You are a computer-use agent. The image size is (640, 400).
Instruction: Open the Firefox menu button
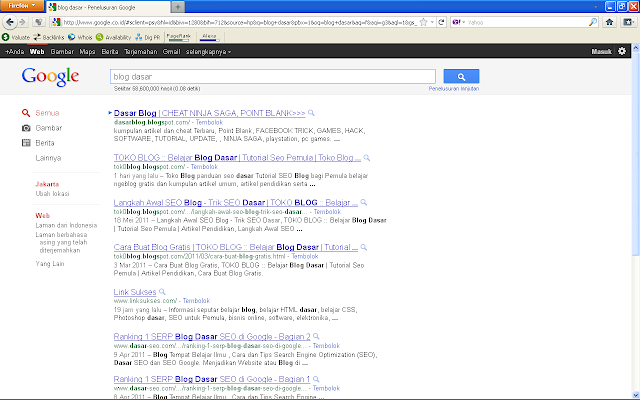[21, 6]
